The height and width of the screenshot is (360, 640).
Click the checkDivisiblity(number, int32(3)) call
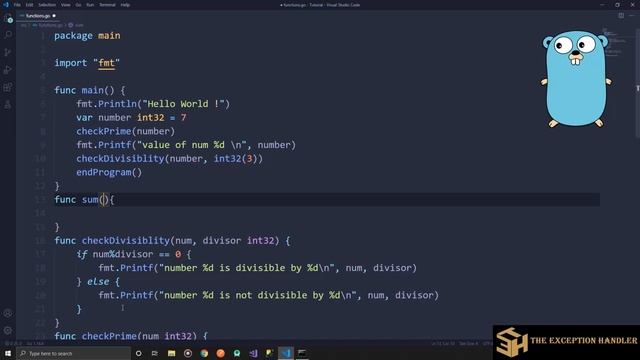[169, 158]
